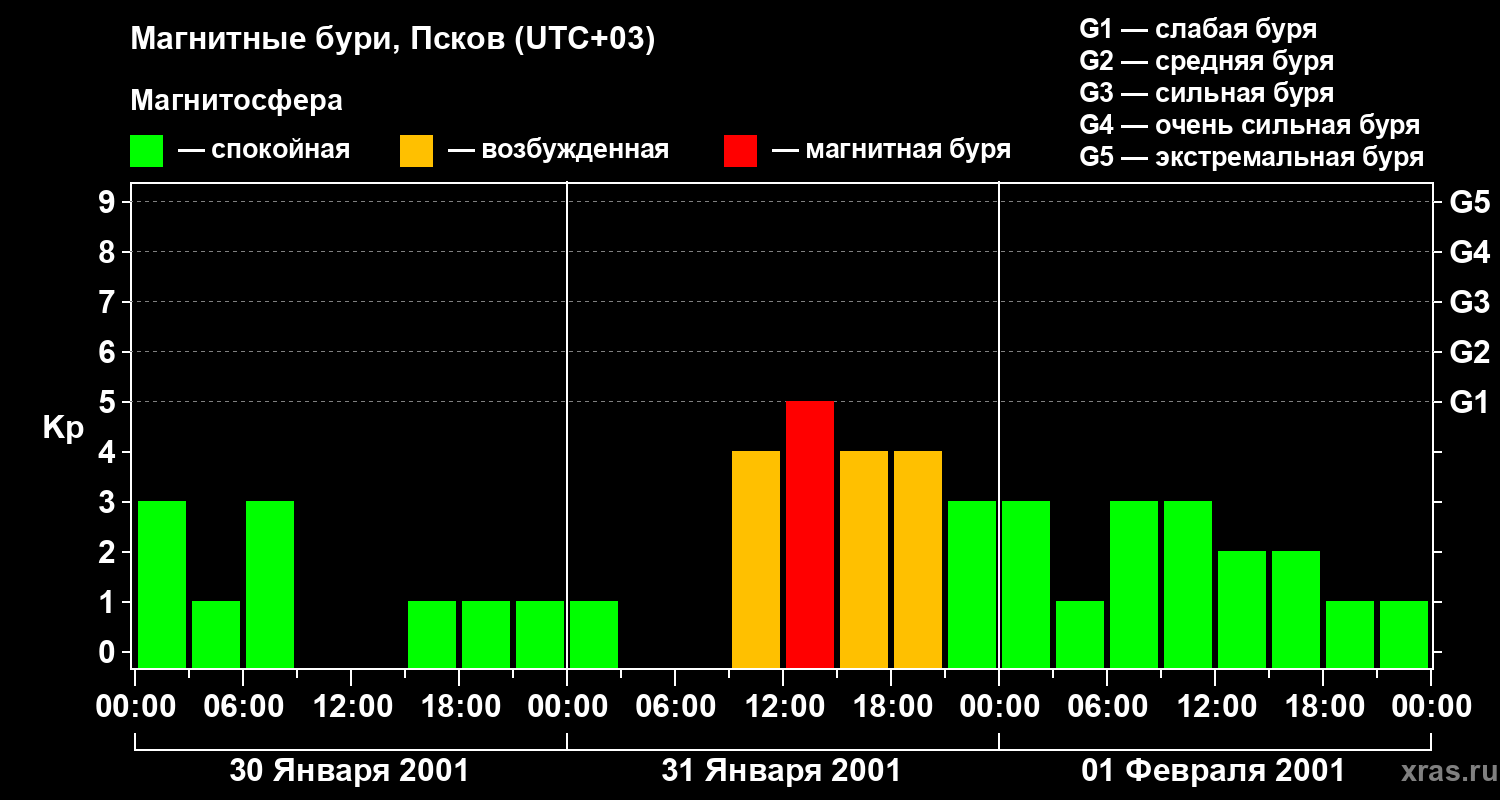Click the '18:00' time label of 31 January
1500x800 pixels.
891,707
